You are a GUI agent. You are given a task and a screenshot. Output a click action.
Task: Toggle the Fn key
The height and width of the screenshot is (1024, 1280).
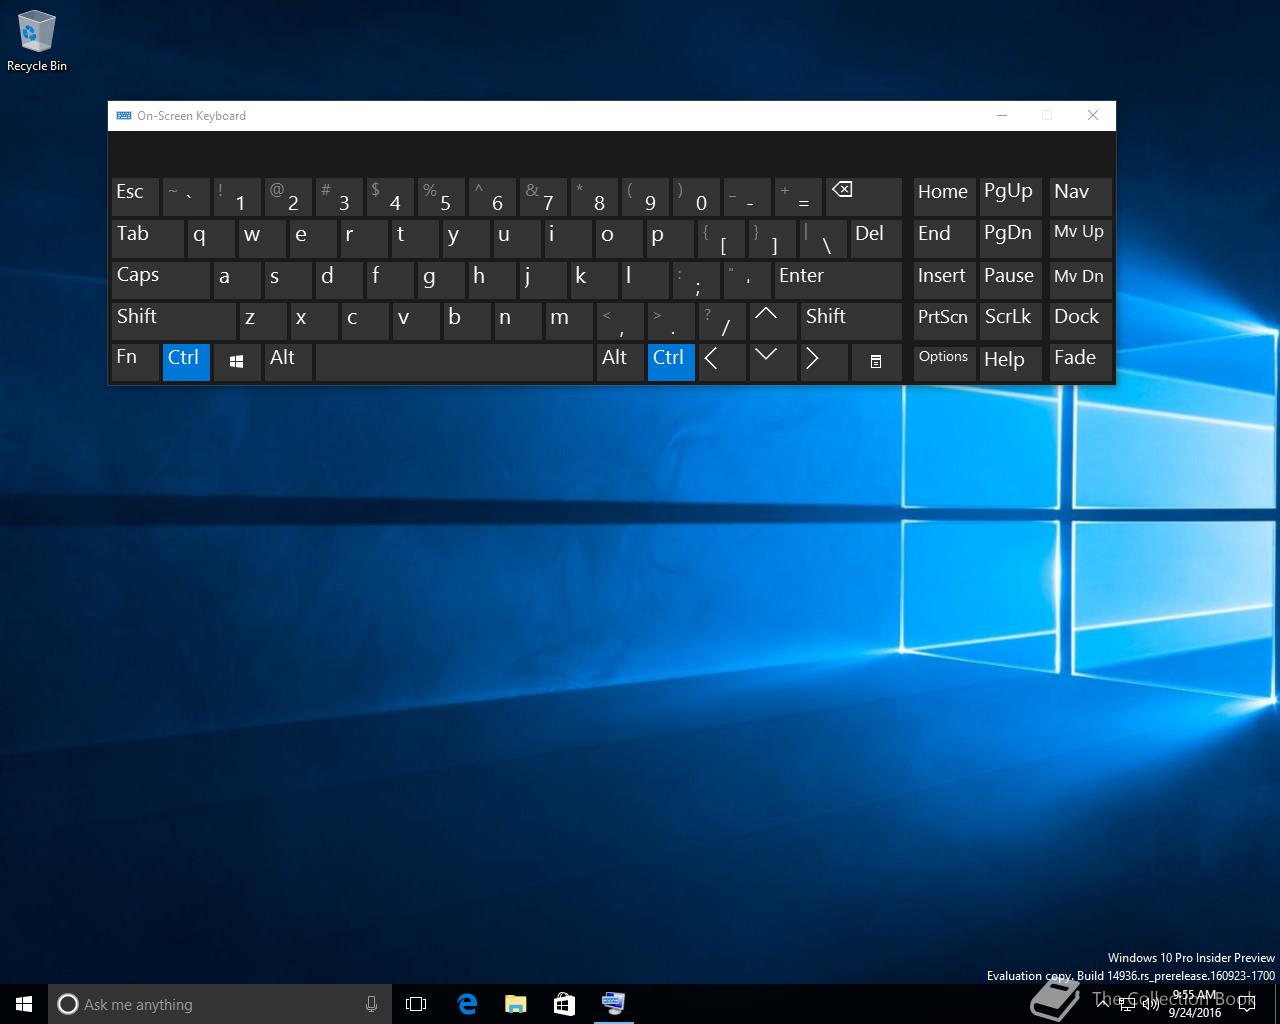(135, 362)
